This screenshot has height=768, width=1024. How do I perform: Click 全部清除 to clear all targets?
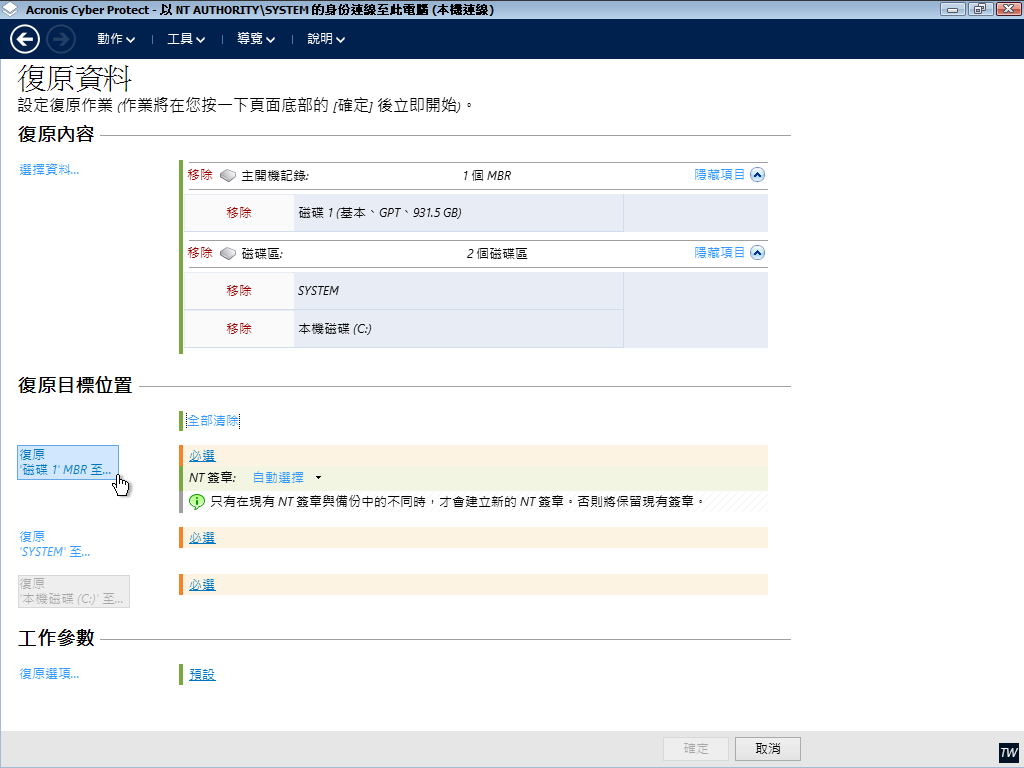(213, 421)
